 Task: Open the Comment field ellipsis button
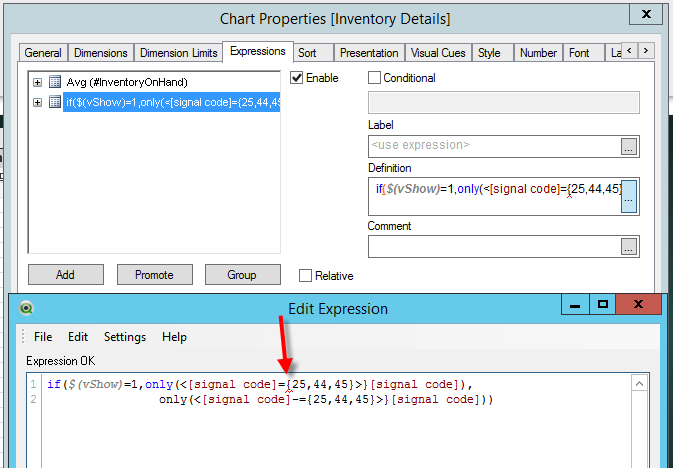coord(628,246)
